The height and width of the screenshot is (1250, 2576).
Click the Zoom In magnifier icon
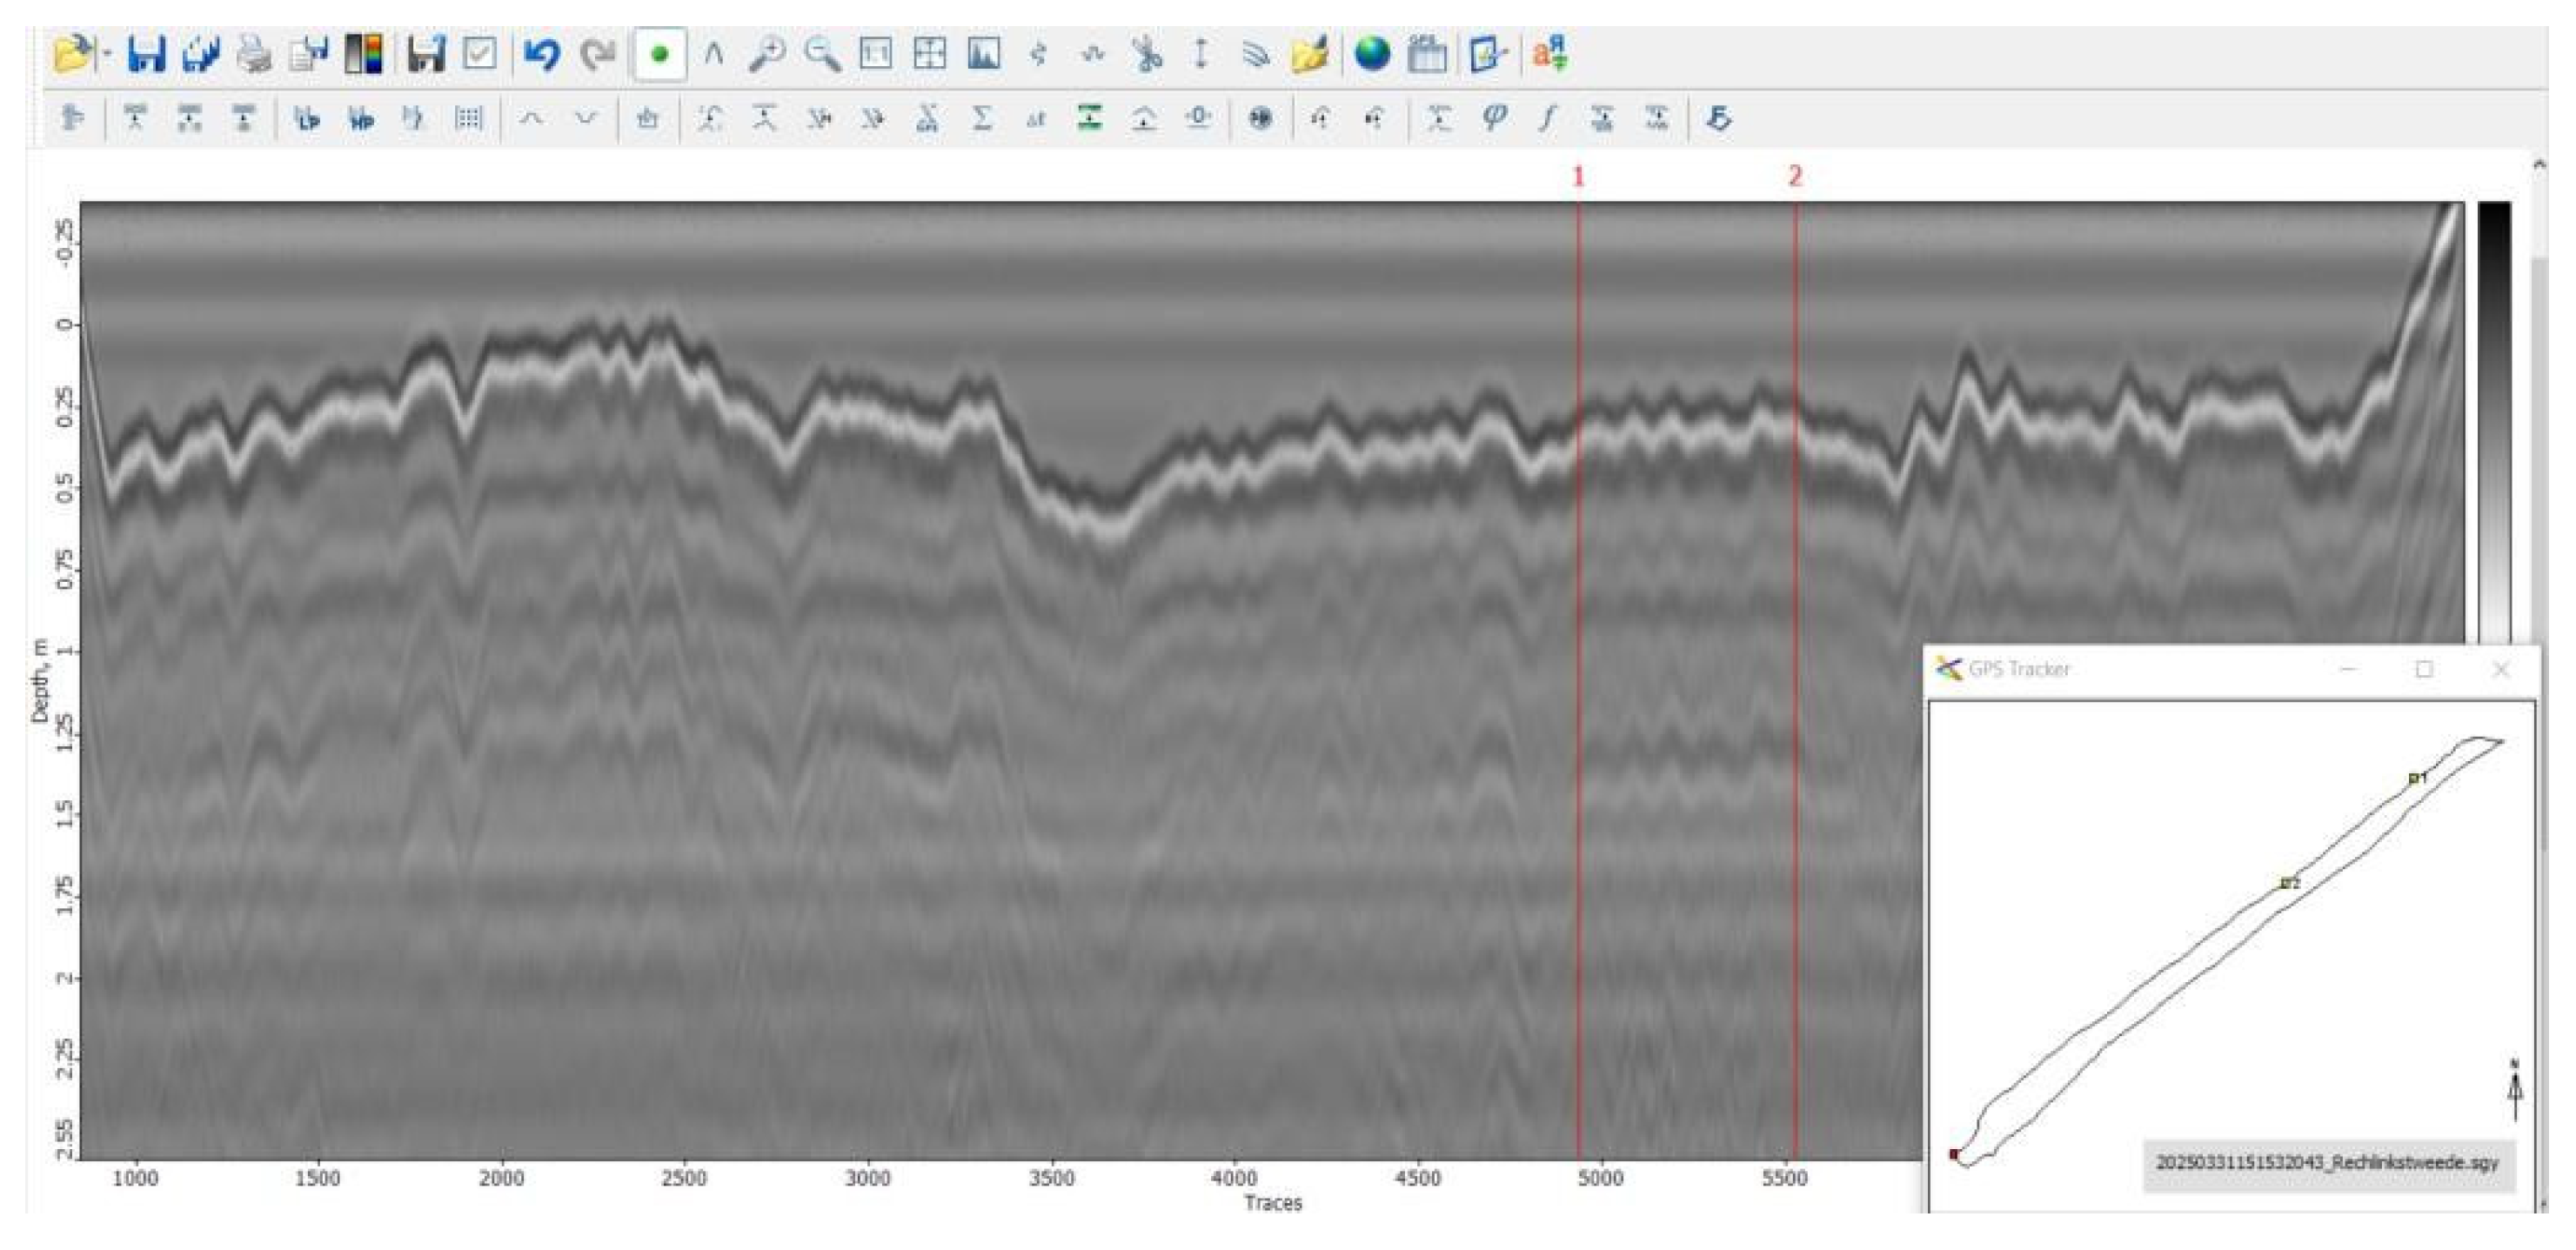(x=767, y=53)
